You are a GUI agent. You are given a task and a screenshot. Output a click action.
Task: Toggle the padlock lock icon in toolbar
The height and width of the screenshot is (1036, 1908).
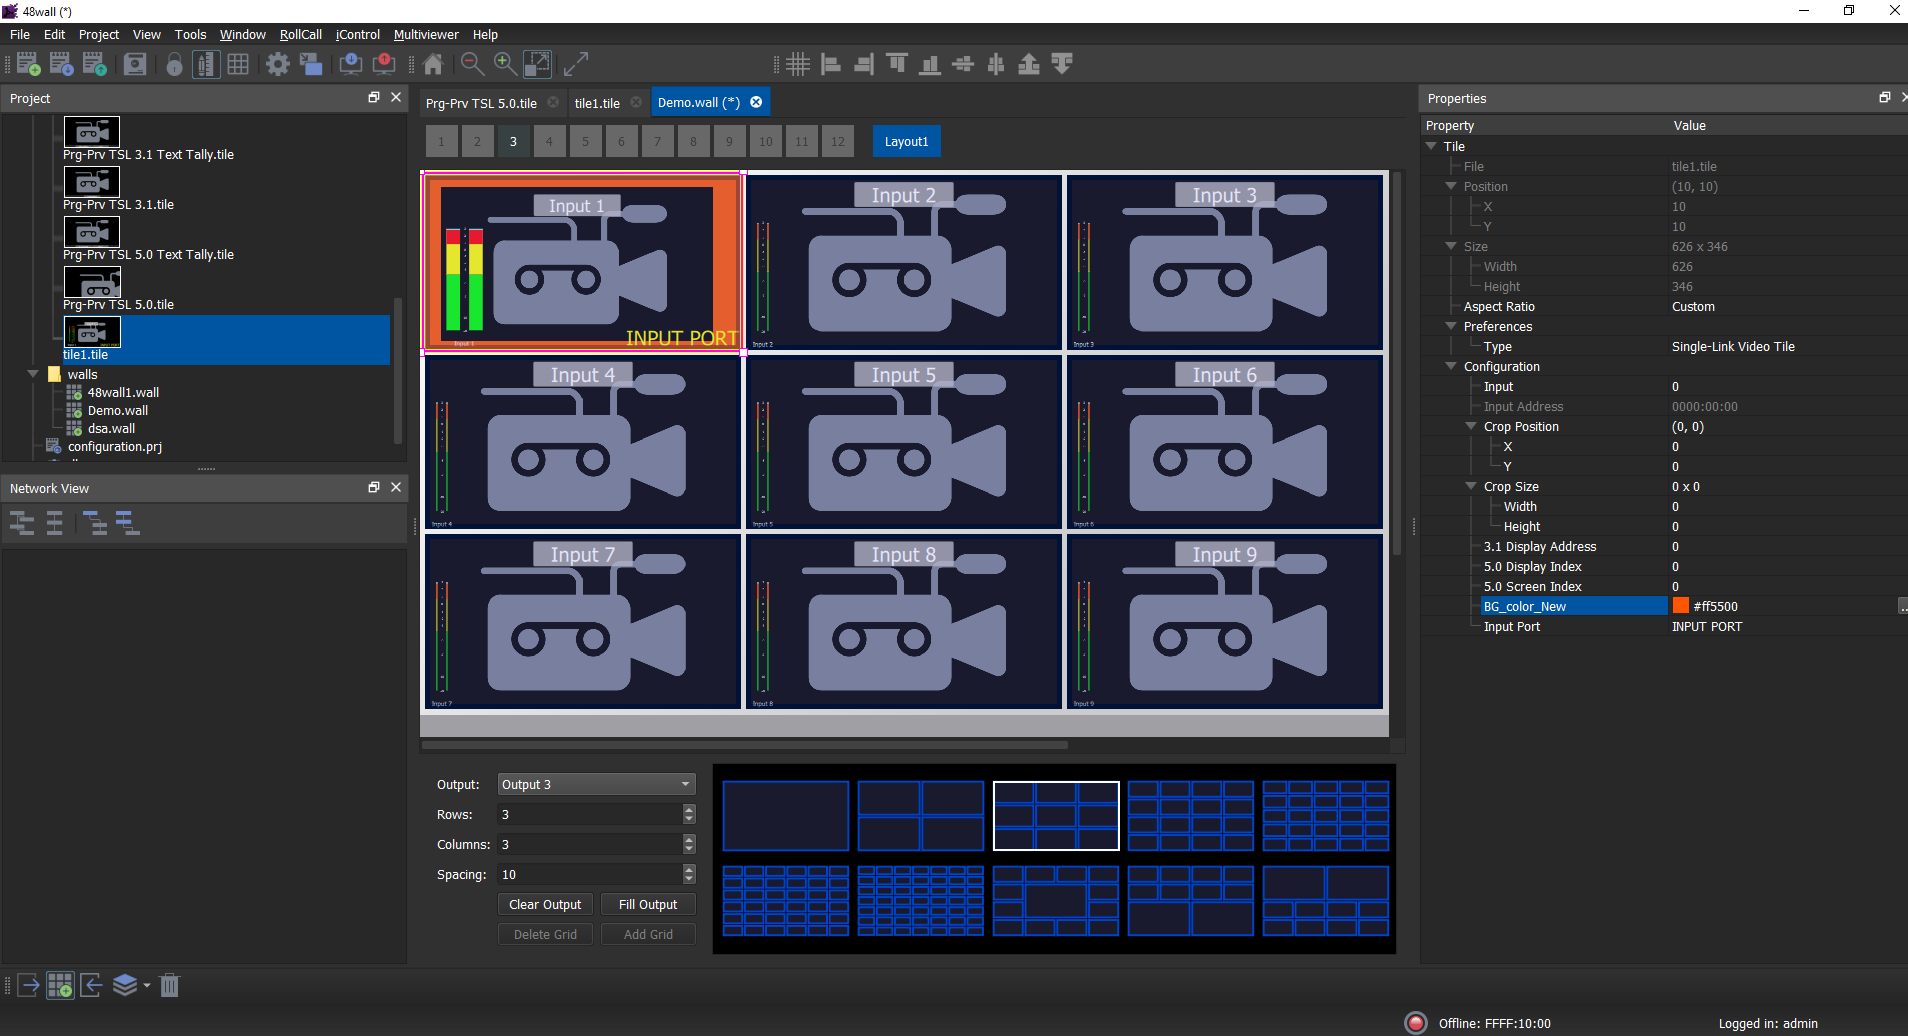(x=174, y=64)
